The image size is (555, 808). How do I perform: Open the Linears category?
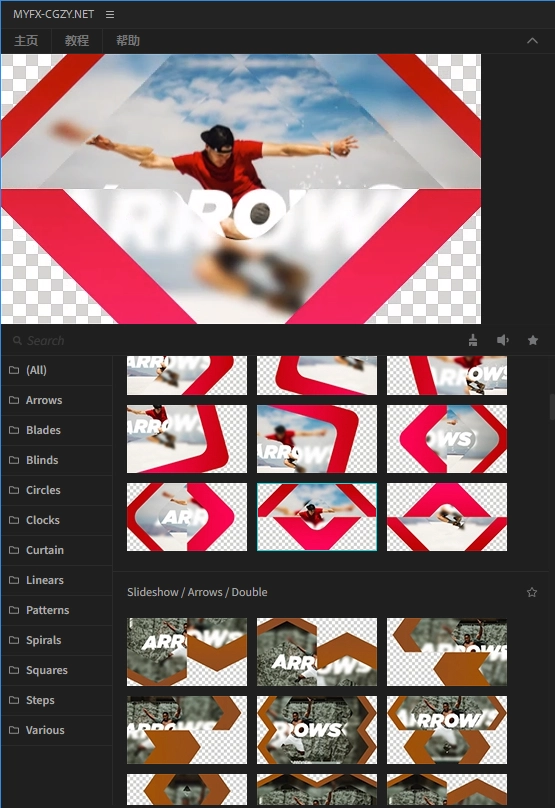click(56, 580)
